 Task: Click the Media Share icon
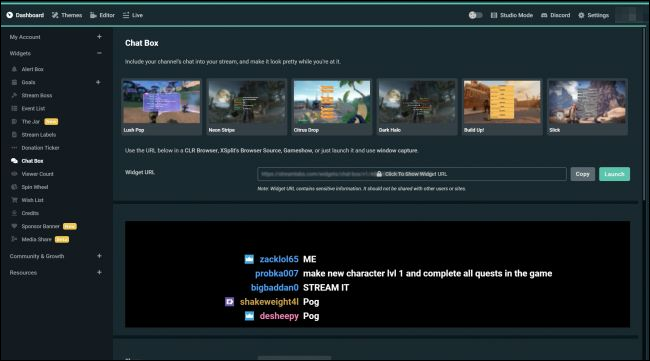click(x=14, y=239)
